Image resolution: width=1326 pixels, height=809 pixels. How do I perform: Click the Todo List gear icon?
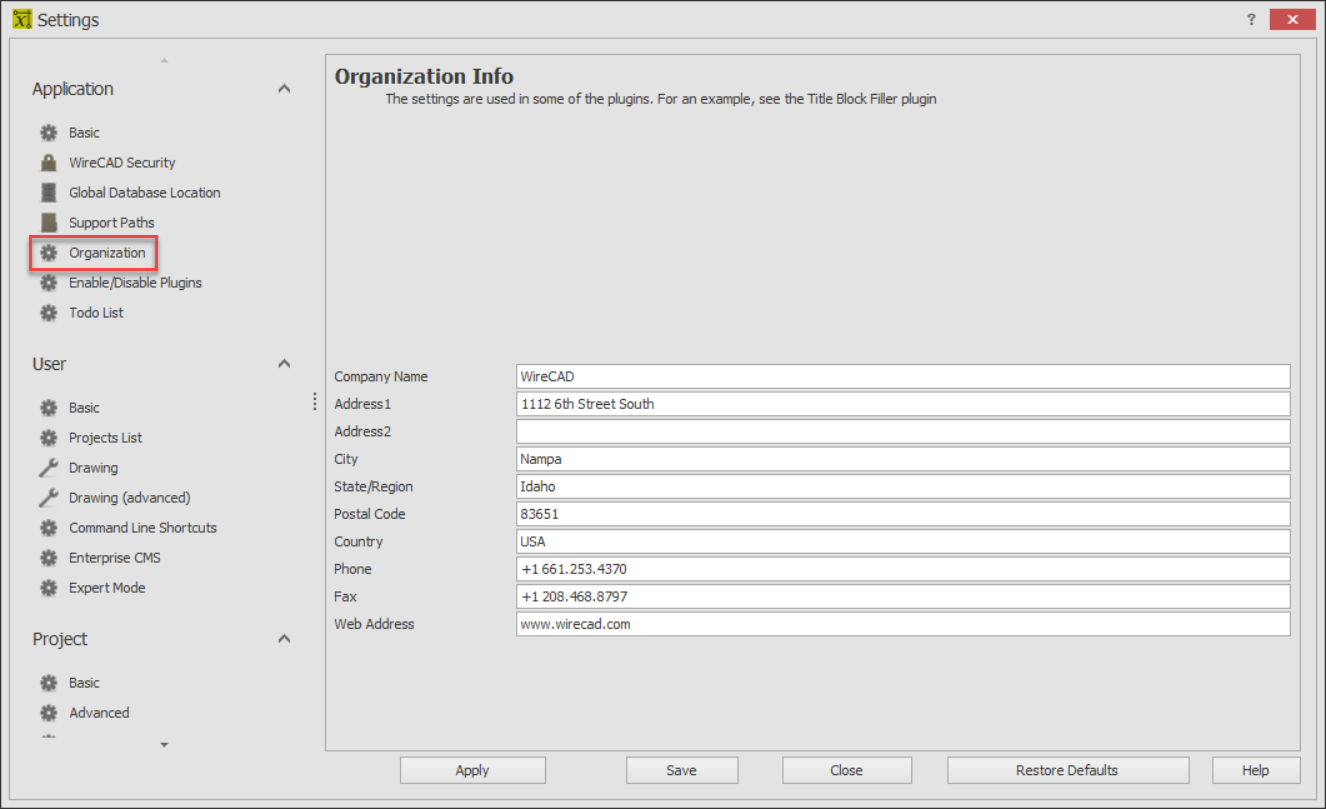(48, 313)
